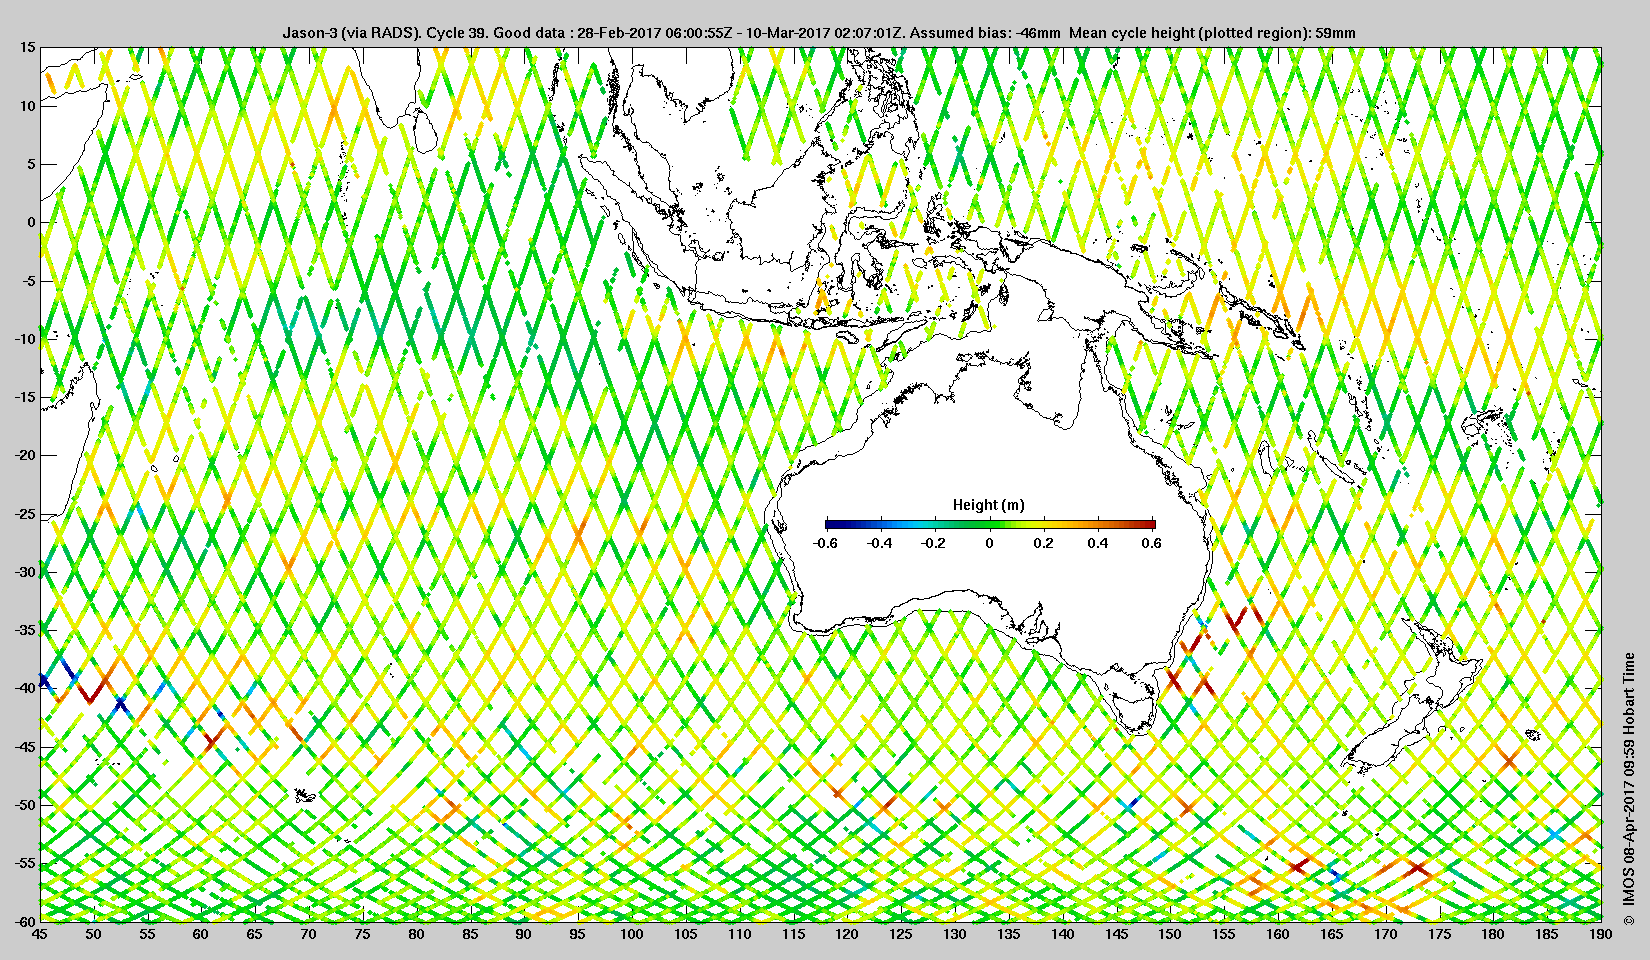1650x960 pixels.
Task: Click the Tasmania island outline
Action: (x=1136, y=712)
